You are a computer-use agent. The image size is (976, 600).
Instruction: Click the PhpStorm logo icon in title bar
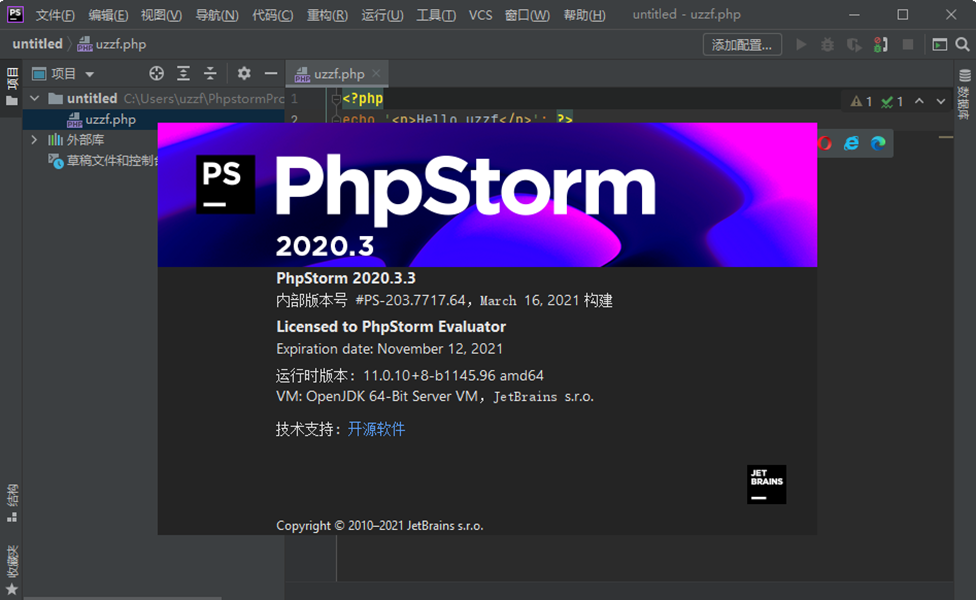tap(15, 14)
